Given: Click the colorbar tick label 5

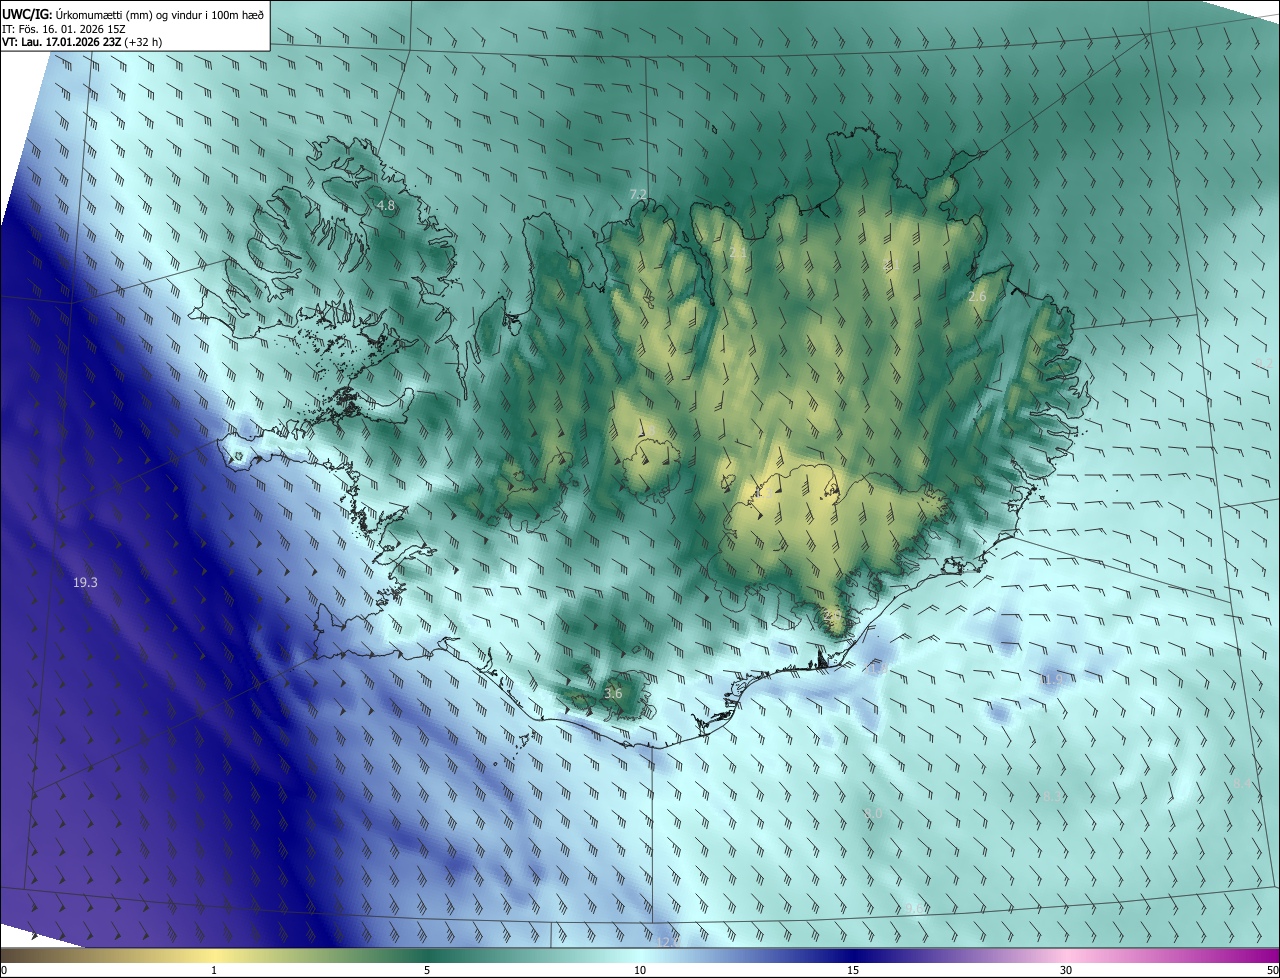Looking at the screenshot, I should pyautogui.click(x=427, y=971).
